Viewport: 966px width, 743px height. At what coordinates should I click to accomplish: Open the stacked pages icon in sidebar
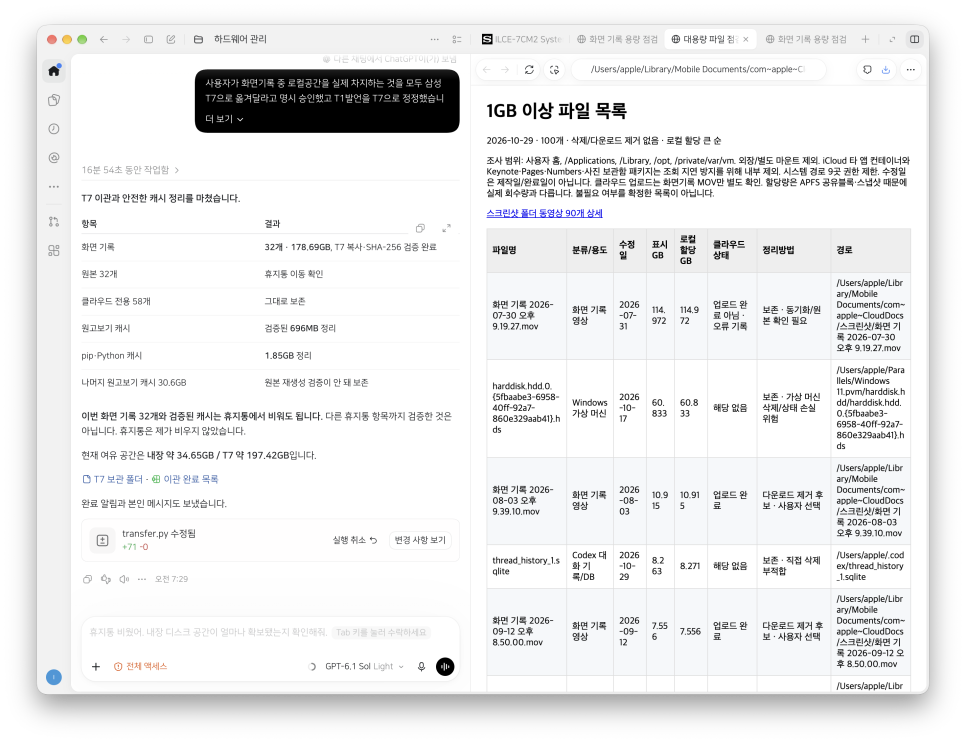coord(54,100)
